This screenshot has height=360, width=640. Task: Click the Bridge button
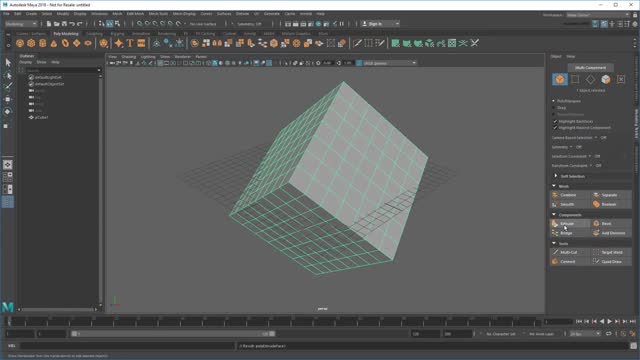pos(570,233)
